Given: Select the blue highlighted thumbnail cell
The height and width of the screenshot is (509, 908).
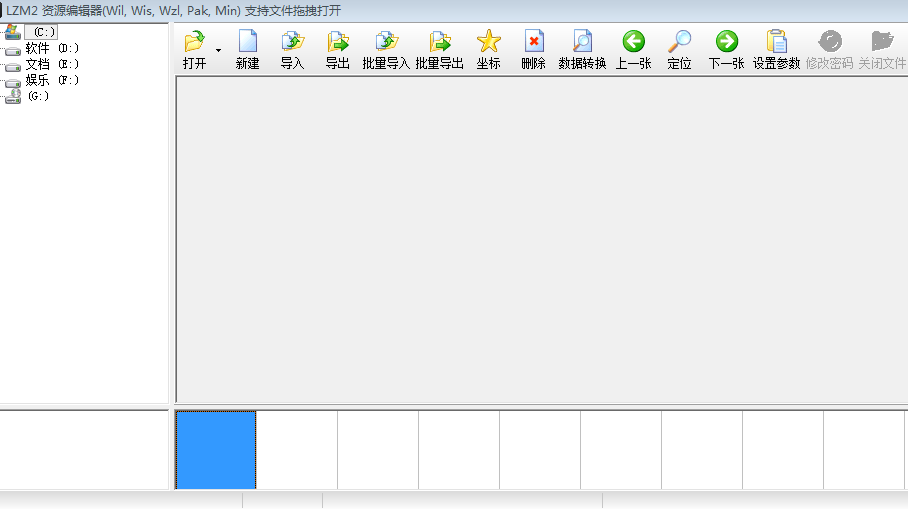Looking at the screenshot, I should 216,450.
